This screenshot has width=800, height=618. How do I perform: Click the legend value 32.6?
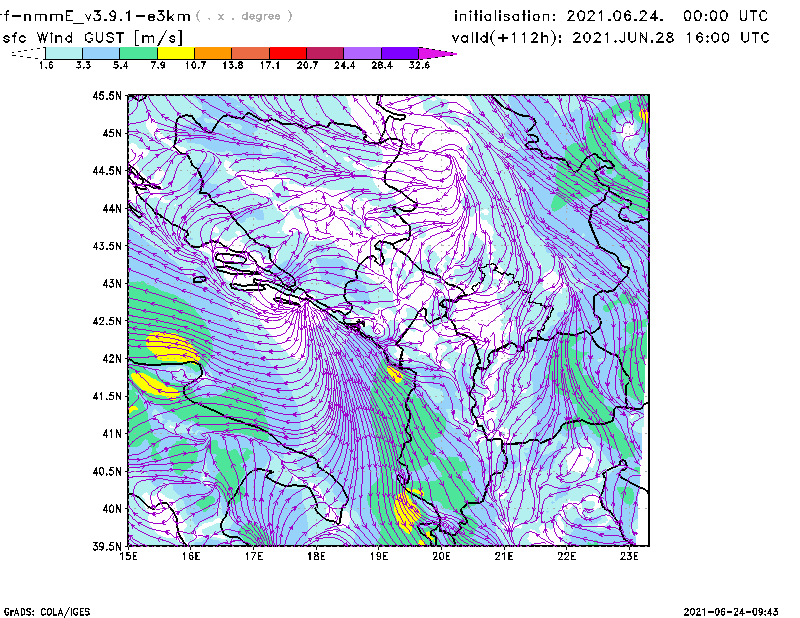coord(419,65)
